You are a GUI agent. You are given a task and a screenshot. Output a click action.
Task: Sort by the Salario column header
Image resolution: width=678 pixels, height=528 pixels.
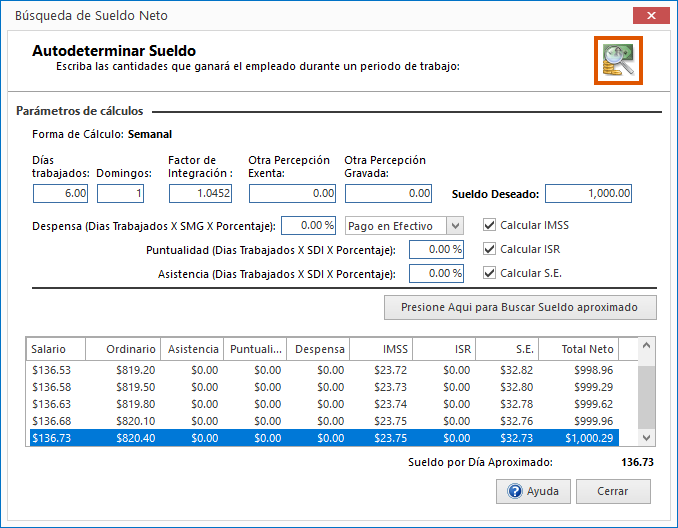coord(55,349)
